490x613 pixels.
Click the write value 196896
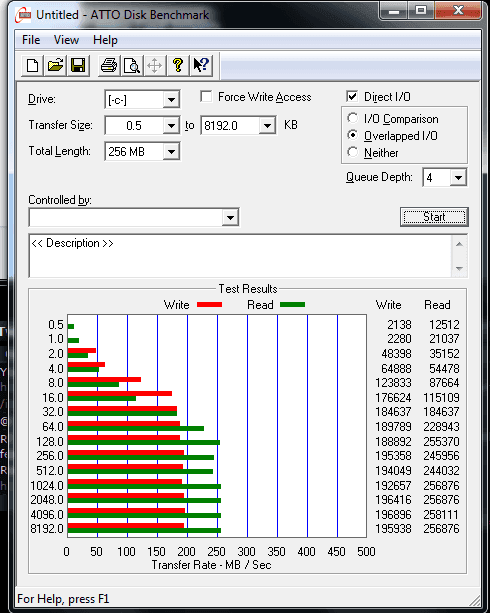393,514
